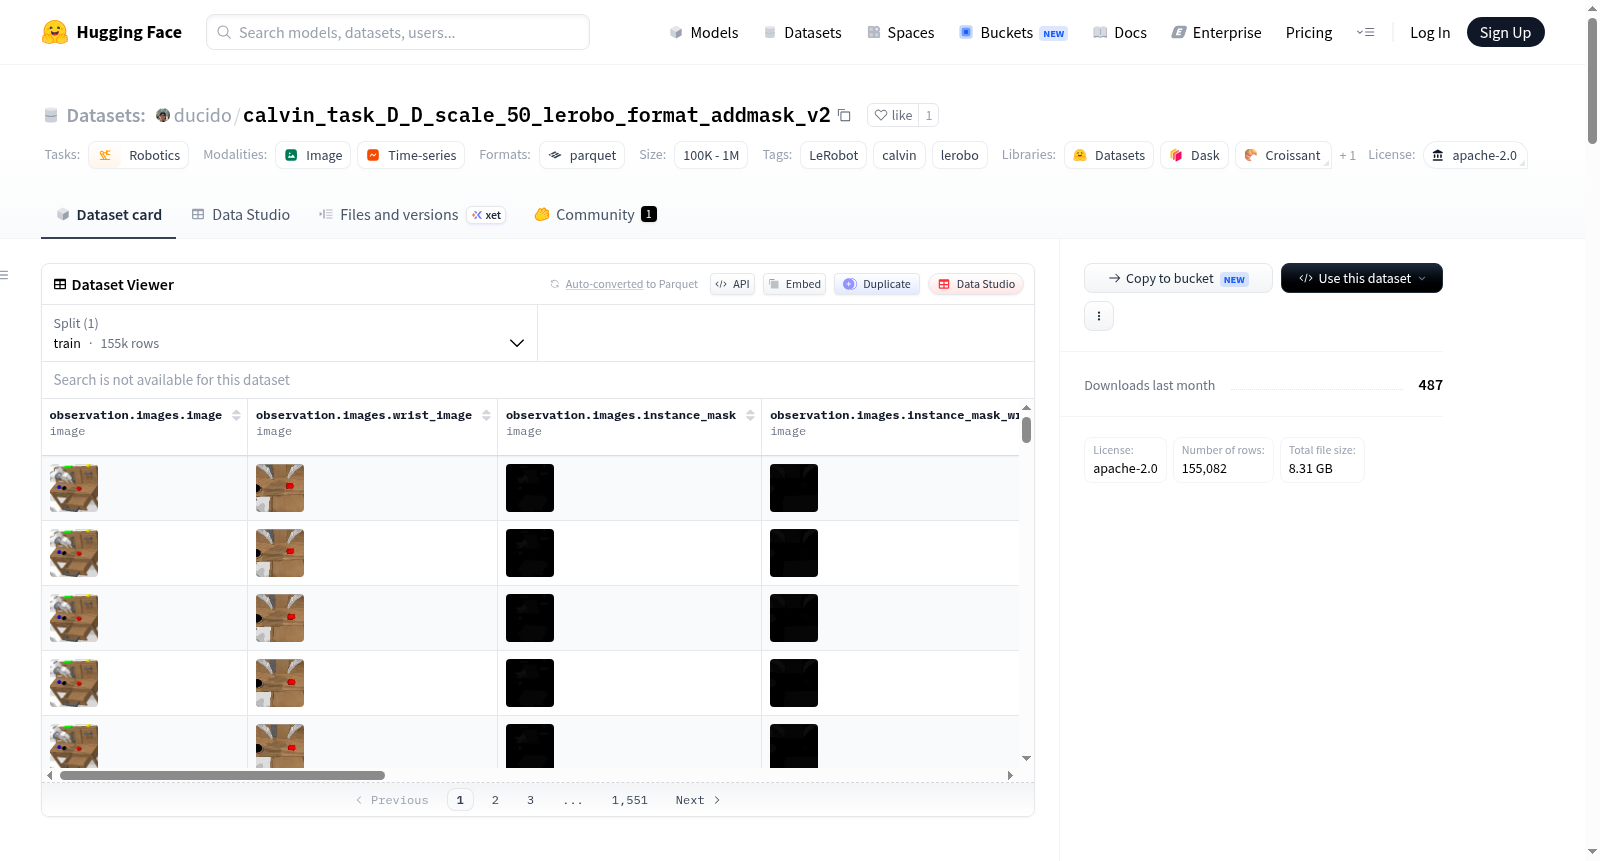Select the lerobo tag
The width and height of the screenshot is (1600, 861).
point(959,155)
